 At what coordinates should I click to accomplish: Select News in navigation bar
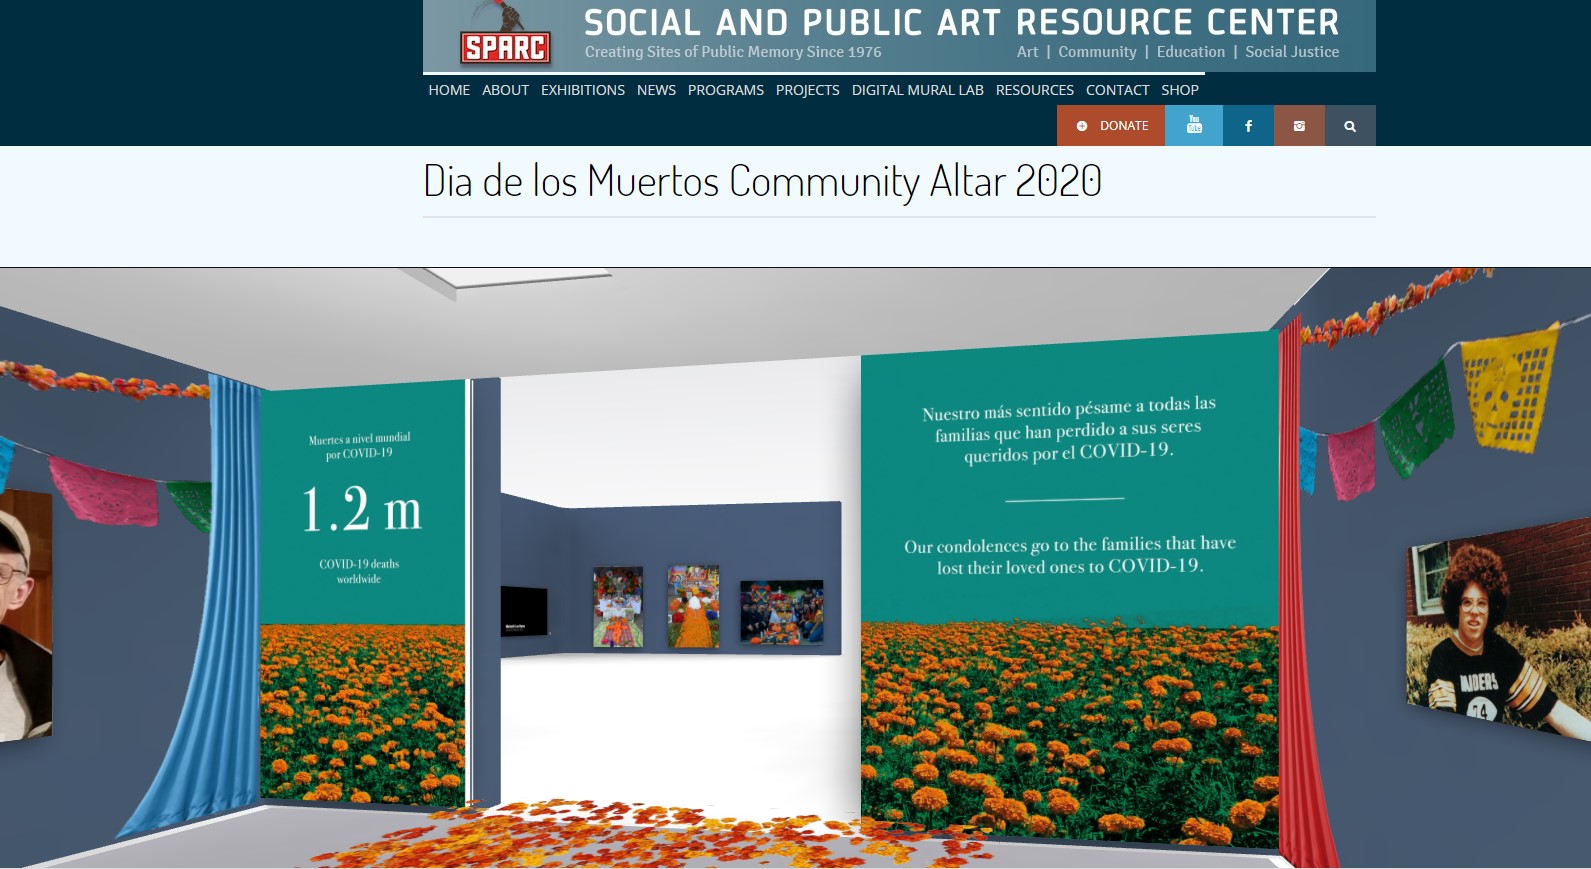(656, 90)
